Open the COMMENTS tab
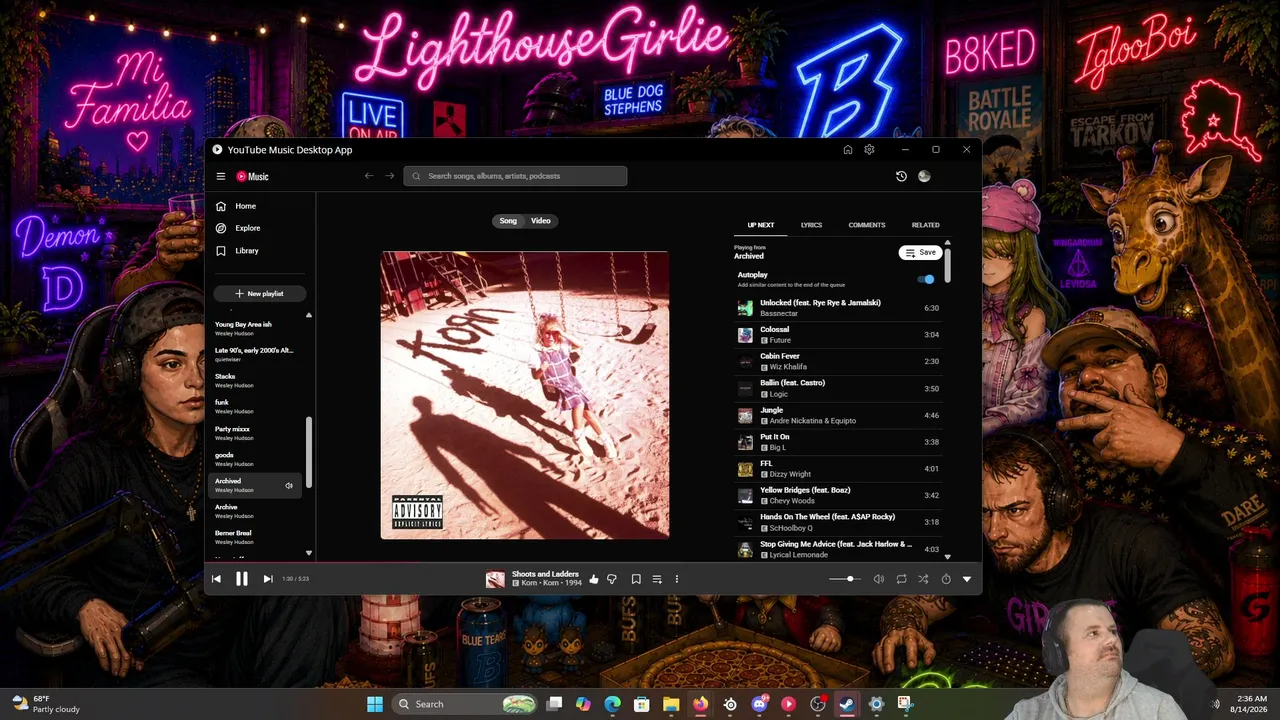1280x720 pixels. click(x=867, y=225)
